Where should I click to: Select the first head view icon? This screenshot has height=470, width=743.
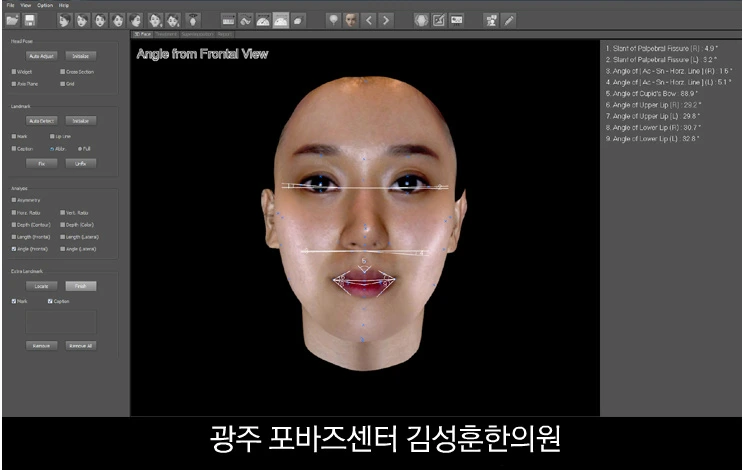pos(63,19)
